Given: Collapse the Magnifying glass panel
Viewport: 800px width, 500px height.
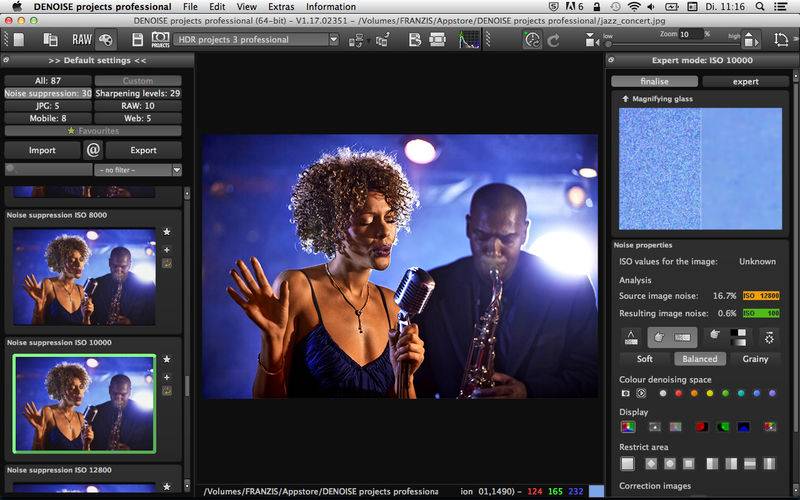Looking at the screenshot, I should [x=625, y=99].
